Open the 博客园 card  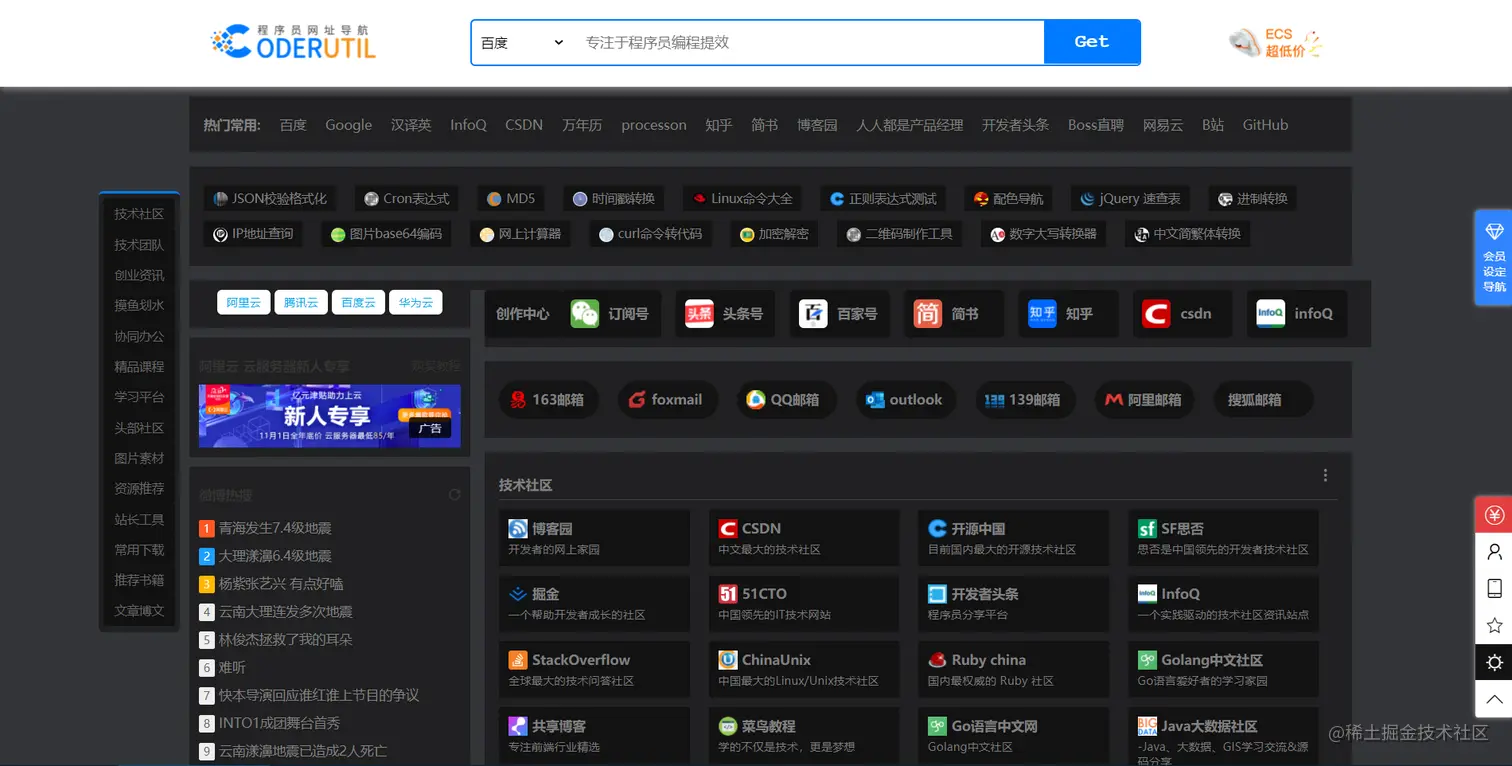tap(594, 538)
